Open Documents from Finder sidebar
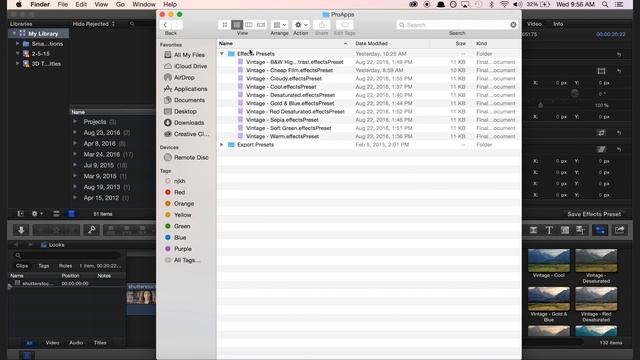The image size is (640, 360). coord(189,100)
